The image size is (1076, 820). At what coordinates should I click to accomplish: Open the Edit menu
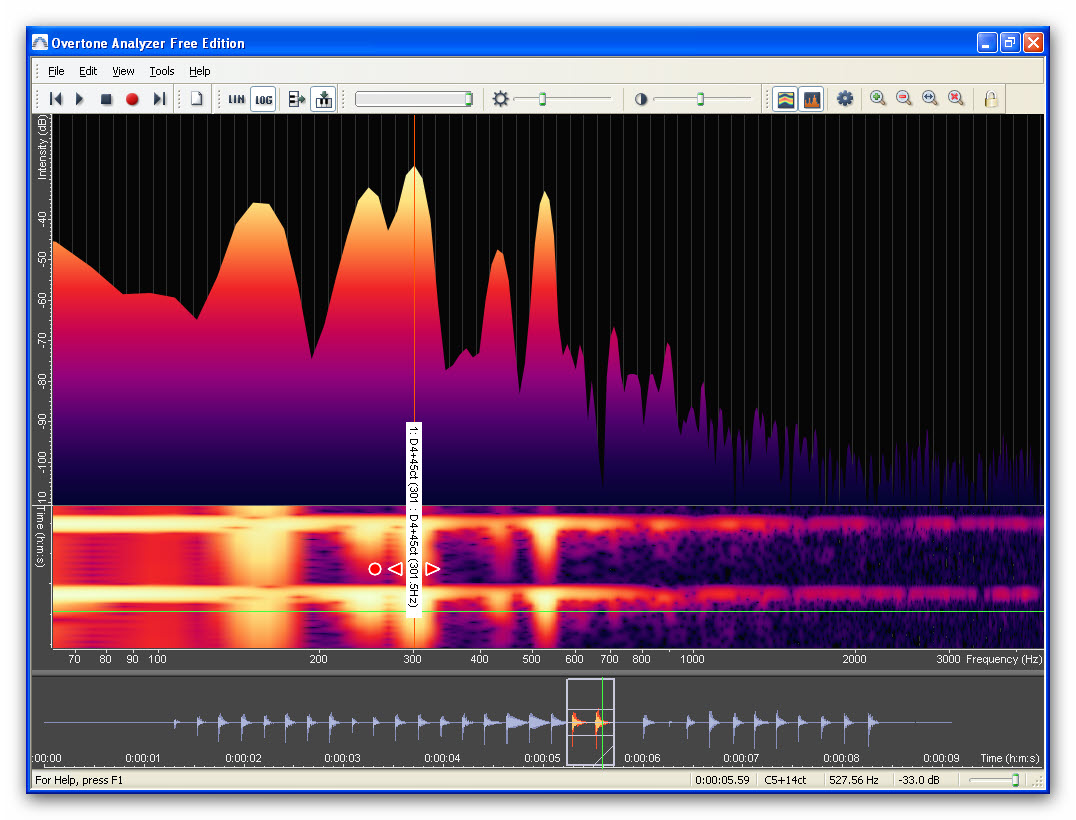coord(88,71)
